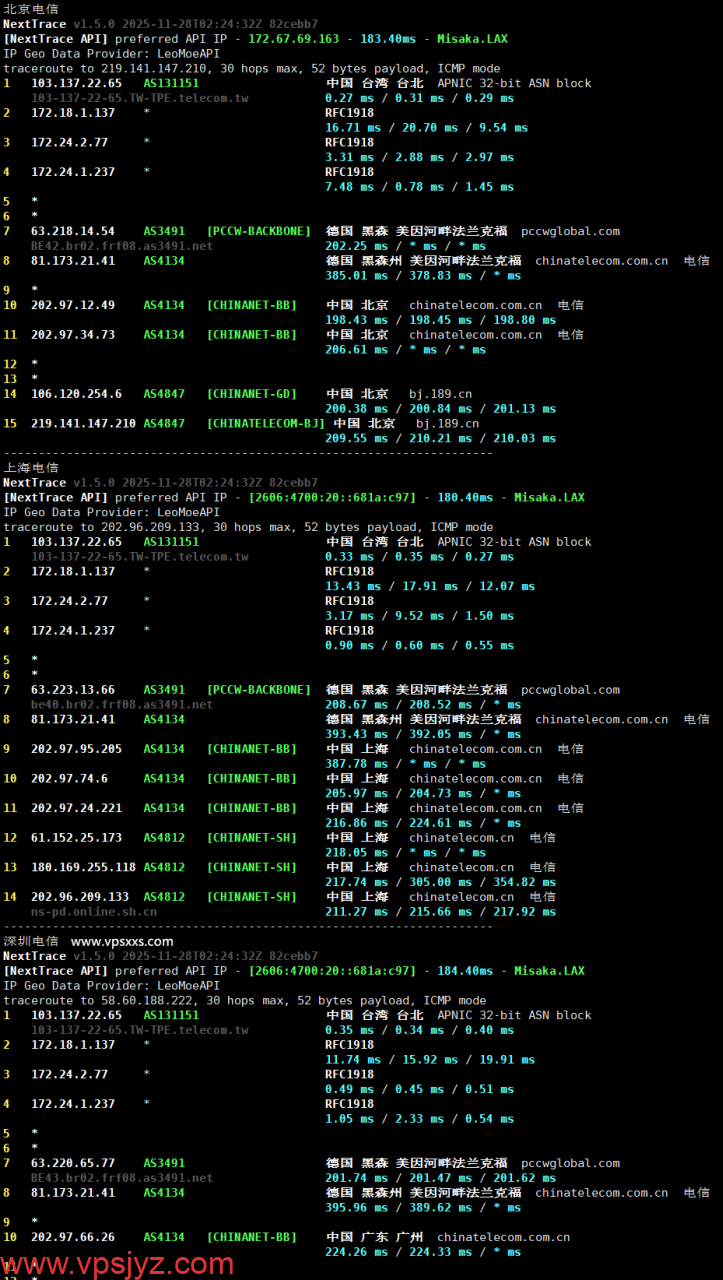Image resolution: width=723 pixels, height=1280 pixels.
Task: Click IP address 202.97.66.26
Action: (73, 1237)
